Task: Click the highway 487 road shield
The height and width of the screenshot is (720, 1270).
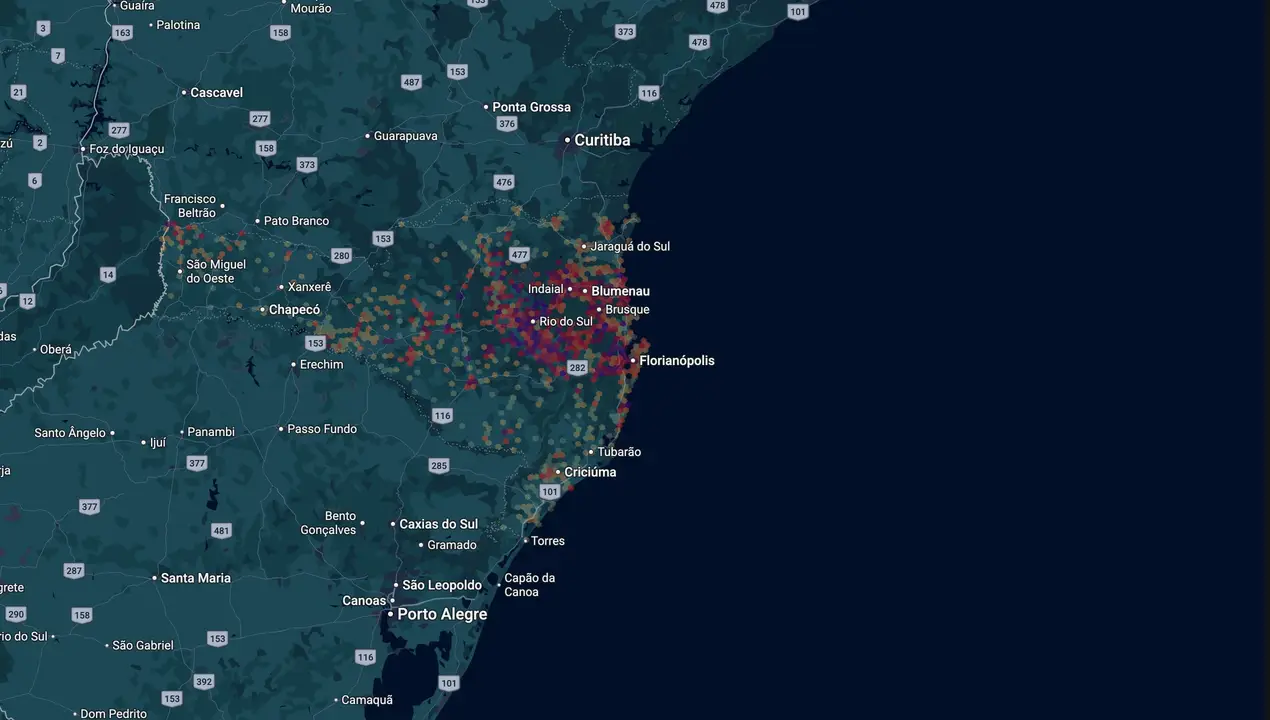Action: tap(411, 82)
